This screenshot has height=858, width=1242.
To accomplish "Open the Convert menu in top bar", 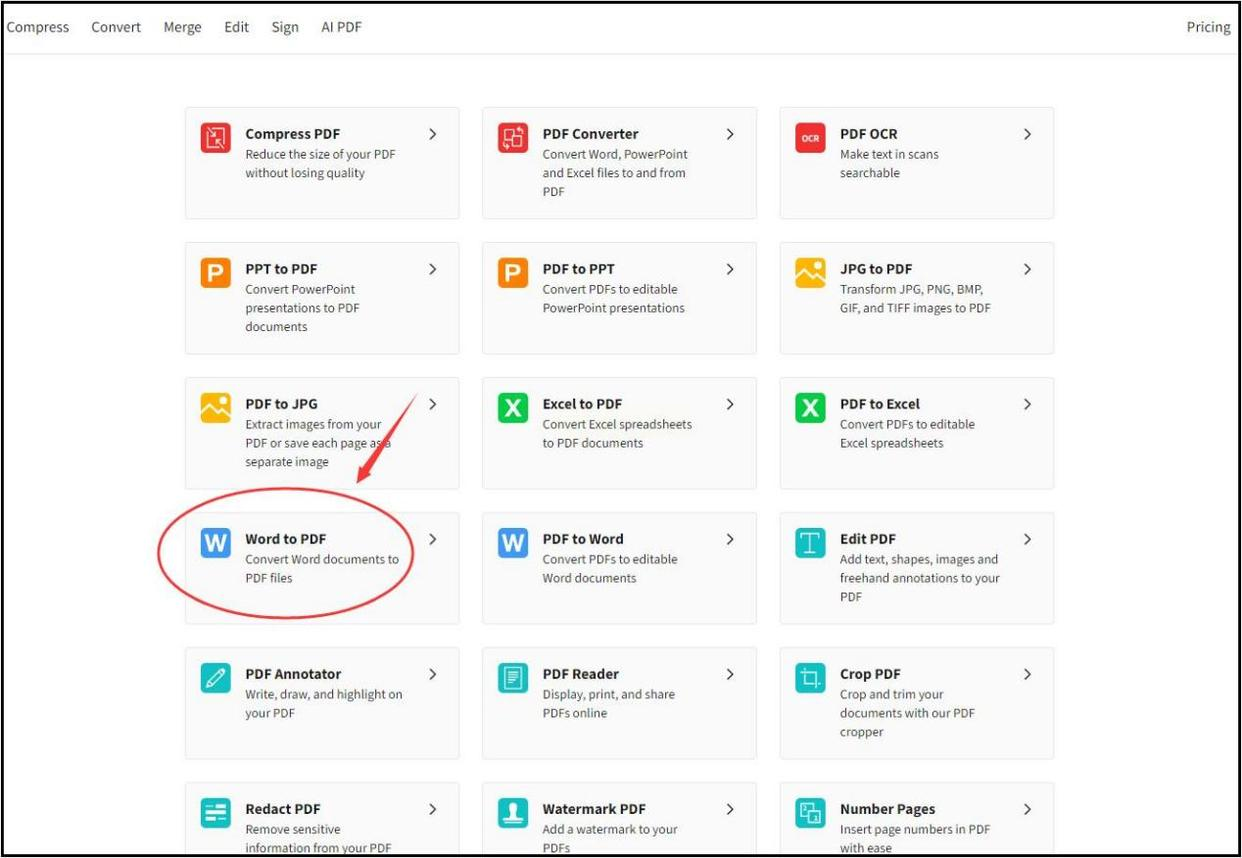I will (116, 27).
